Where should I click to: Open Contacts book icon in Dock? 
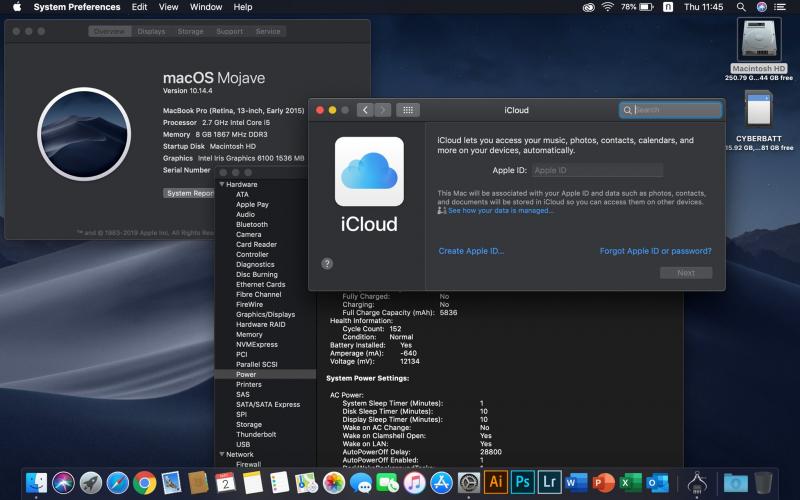[x=198, y=482]
